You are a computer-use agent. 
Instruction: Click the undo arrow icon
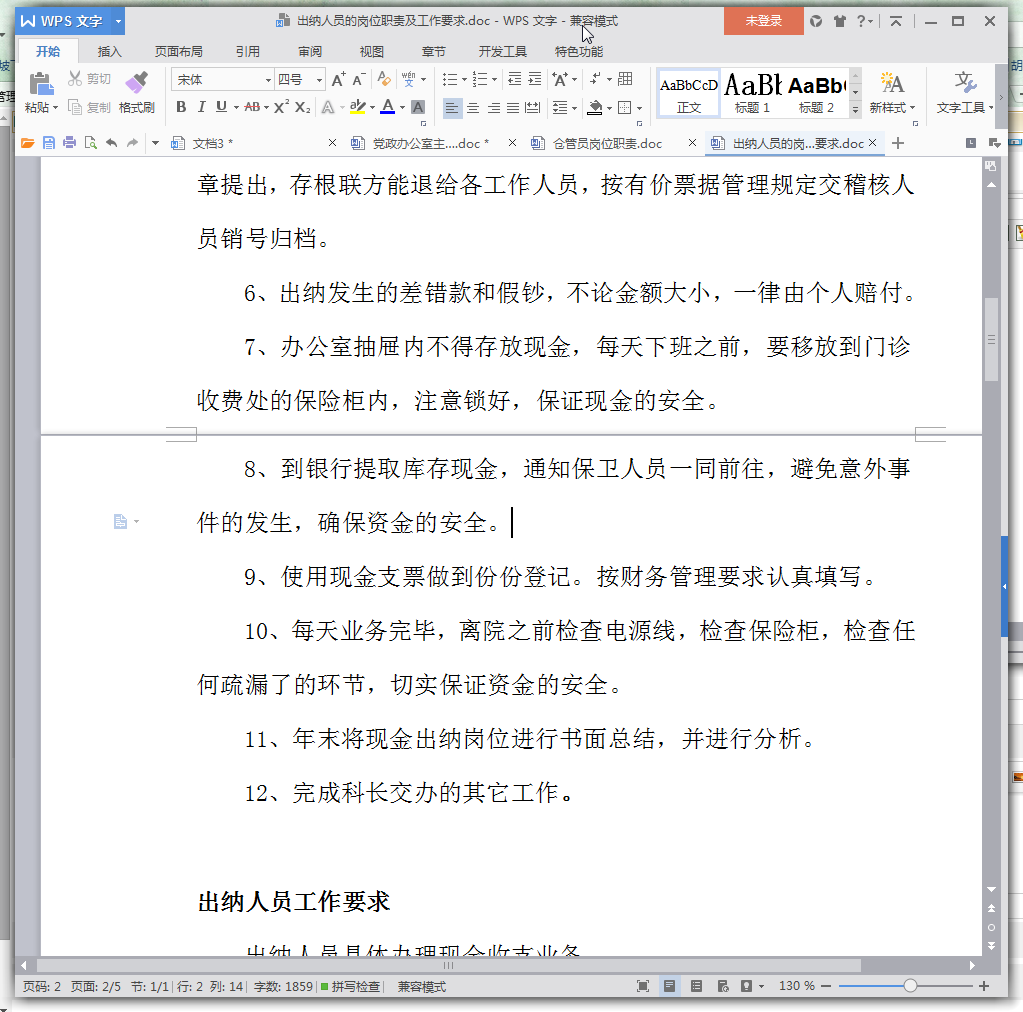click(x=111, y=143)
